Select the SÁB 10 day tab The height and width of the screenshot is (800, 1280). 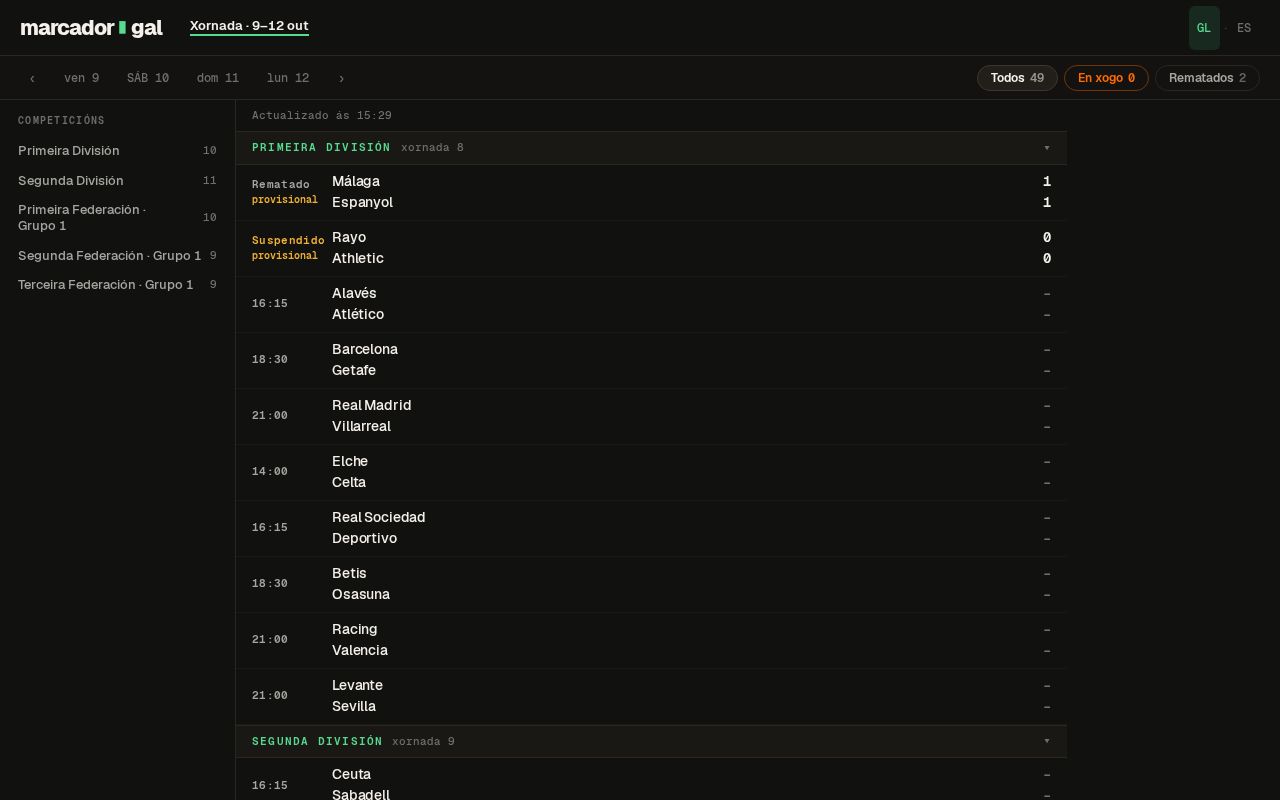(x=148, y=78)
